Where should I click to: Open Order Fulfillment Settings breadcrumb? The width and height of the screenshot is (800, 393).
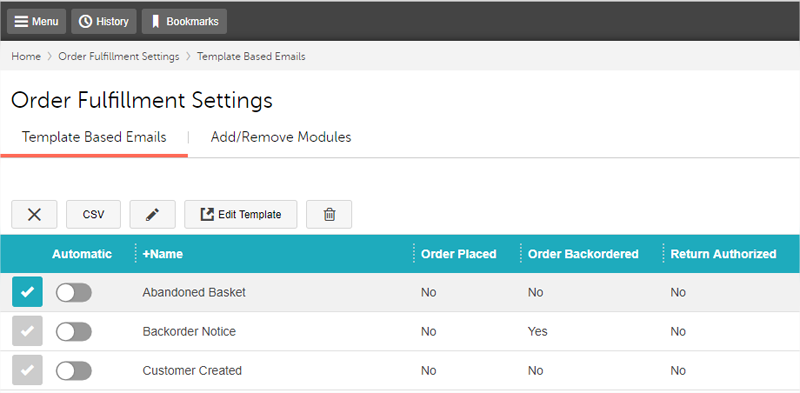pyautogui.click(x=119, y=57)
